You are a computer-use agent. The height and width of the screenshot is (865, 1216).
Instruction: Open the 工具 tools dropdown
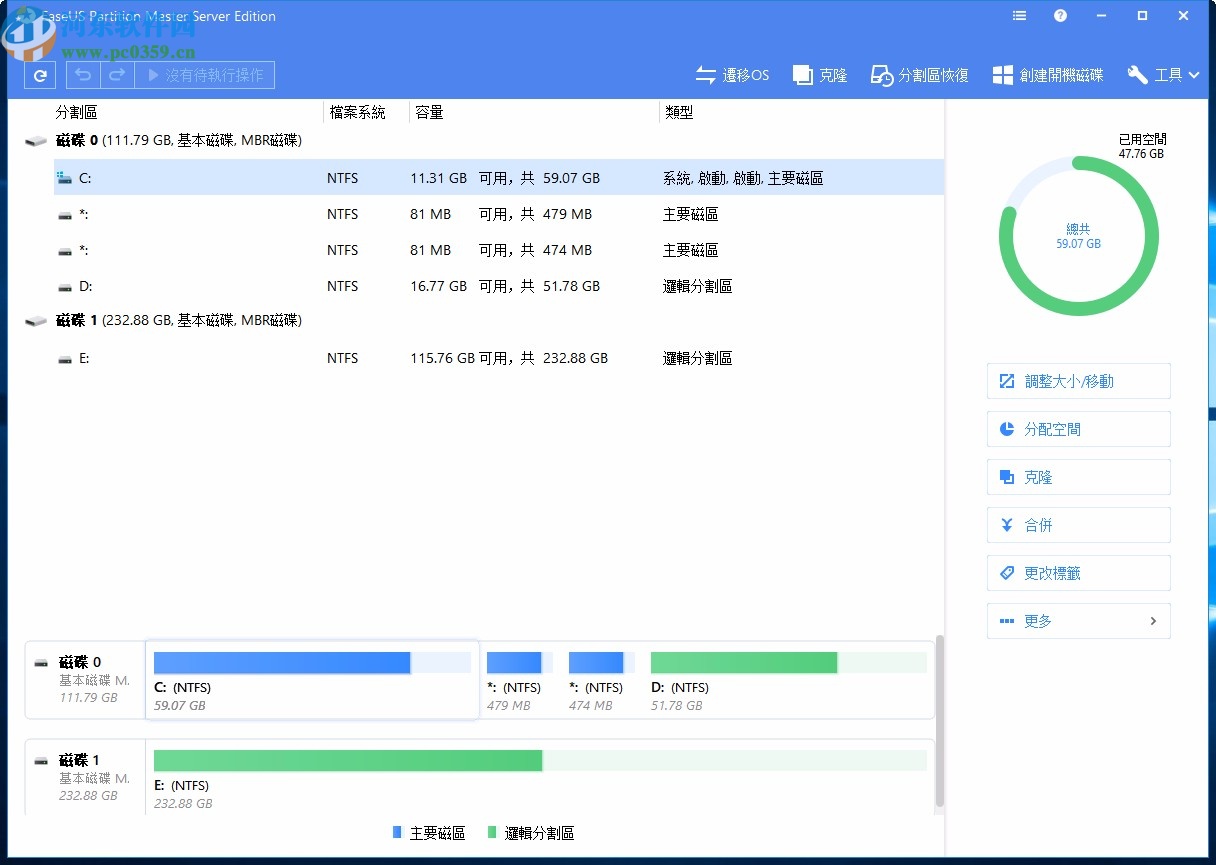click(x=1163, y=74)
